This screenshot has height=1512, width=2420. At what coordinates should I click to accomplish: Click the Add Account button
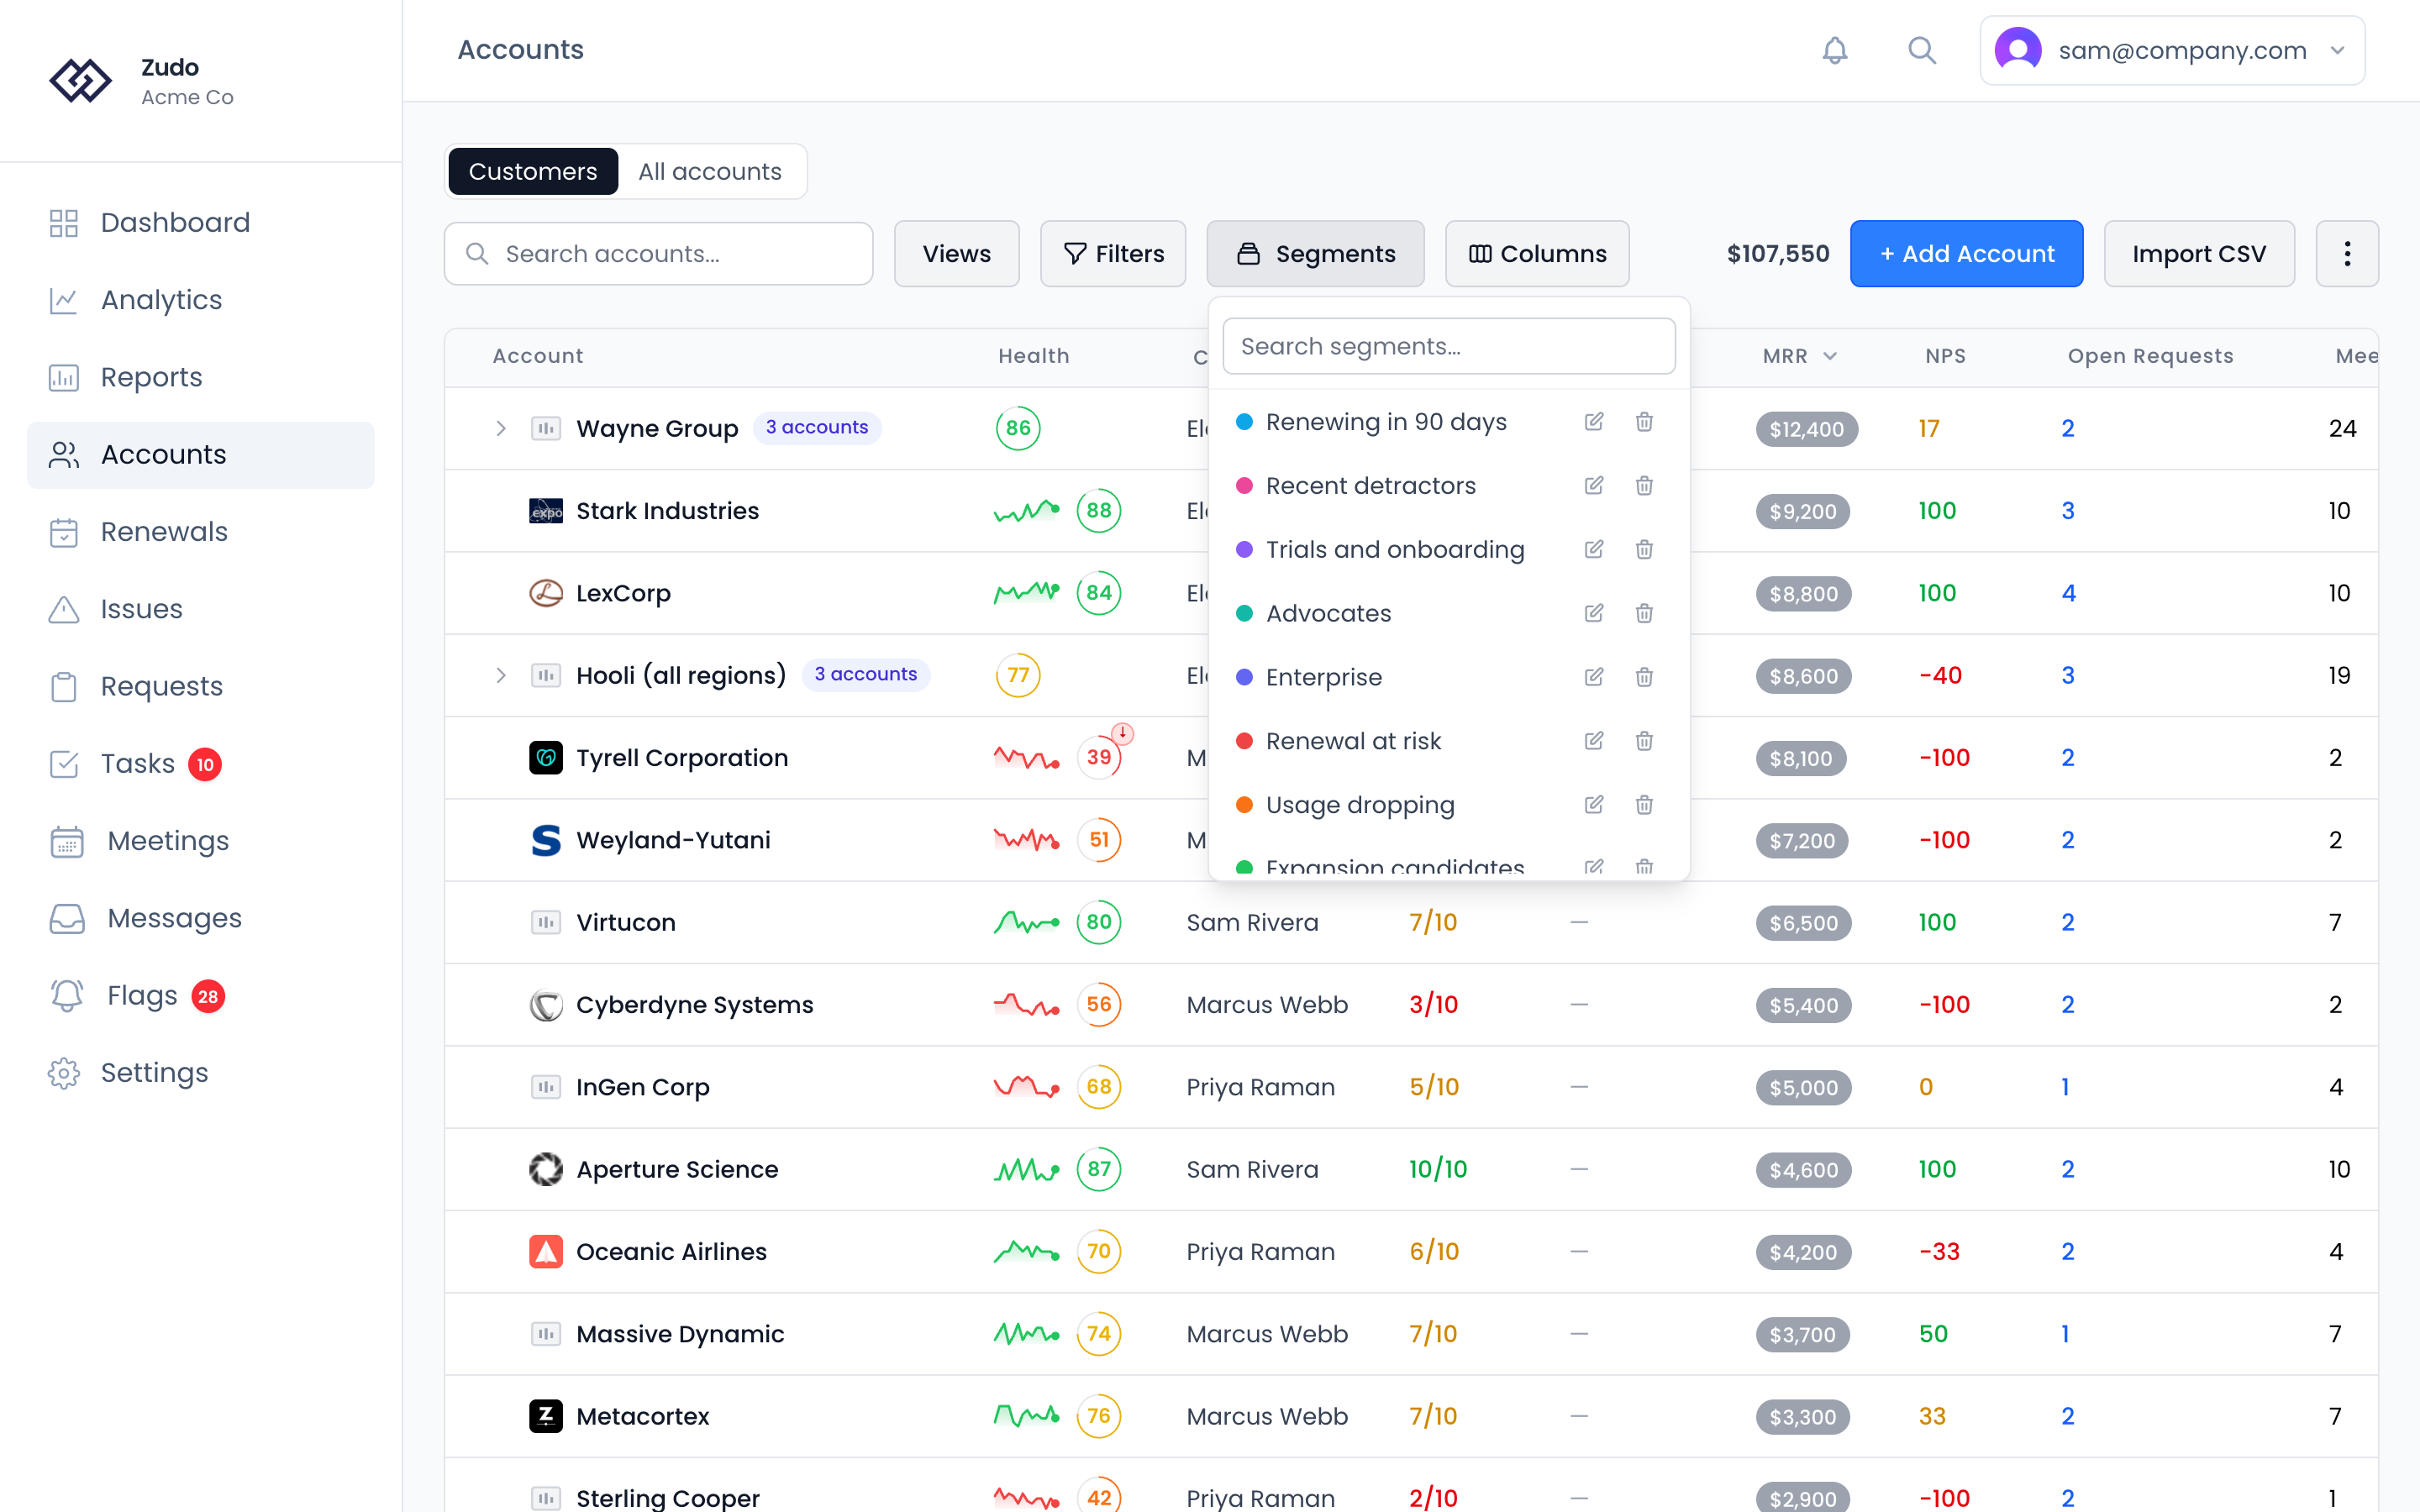(1966, 254)
